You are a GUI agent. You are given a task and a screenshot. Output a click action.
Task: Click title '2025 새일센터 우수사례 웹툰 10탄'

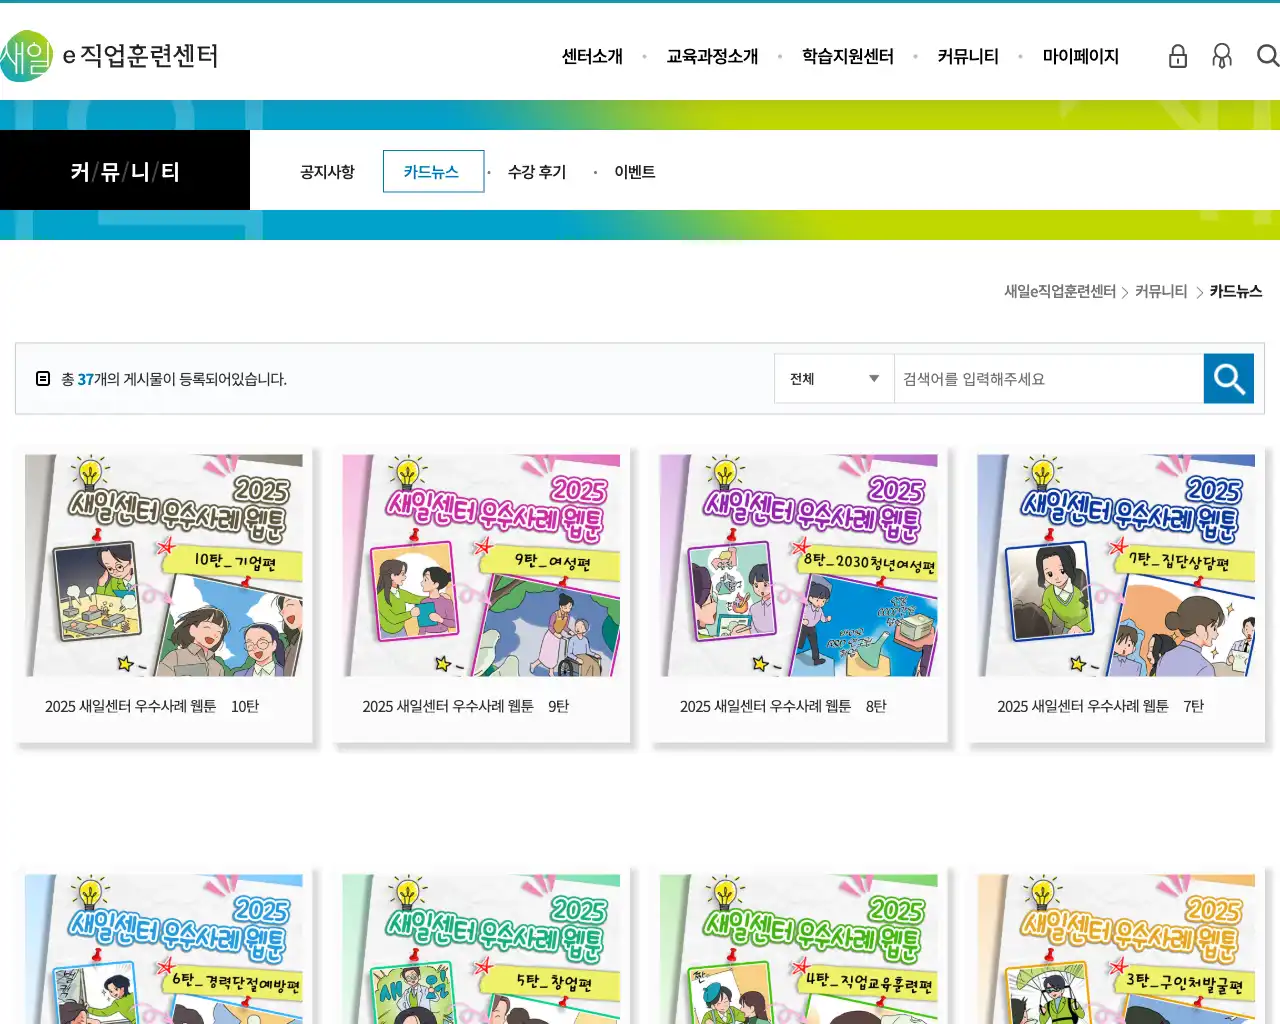point(152,706)
